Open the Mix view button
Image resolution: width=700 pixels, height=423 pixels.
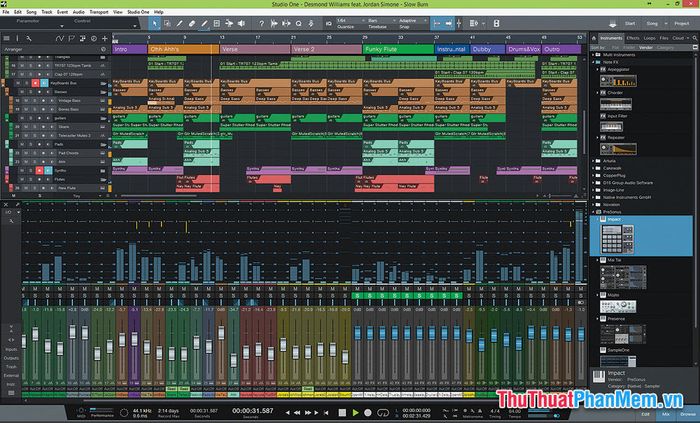(666, 415)
